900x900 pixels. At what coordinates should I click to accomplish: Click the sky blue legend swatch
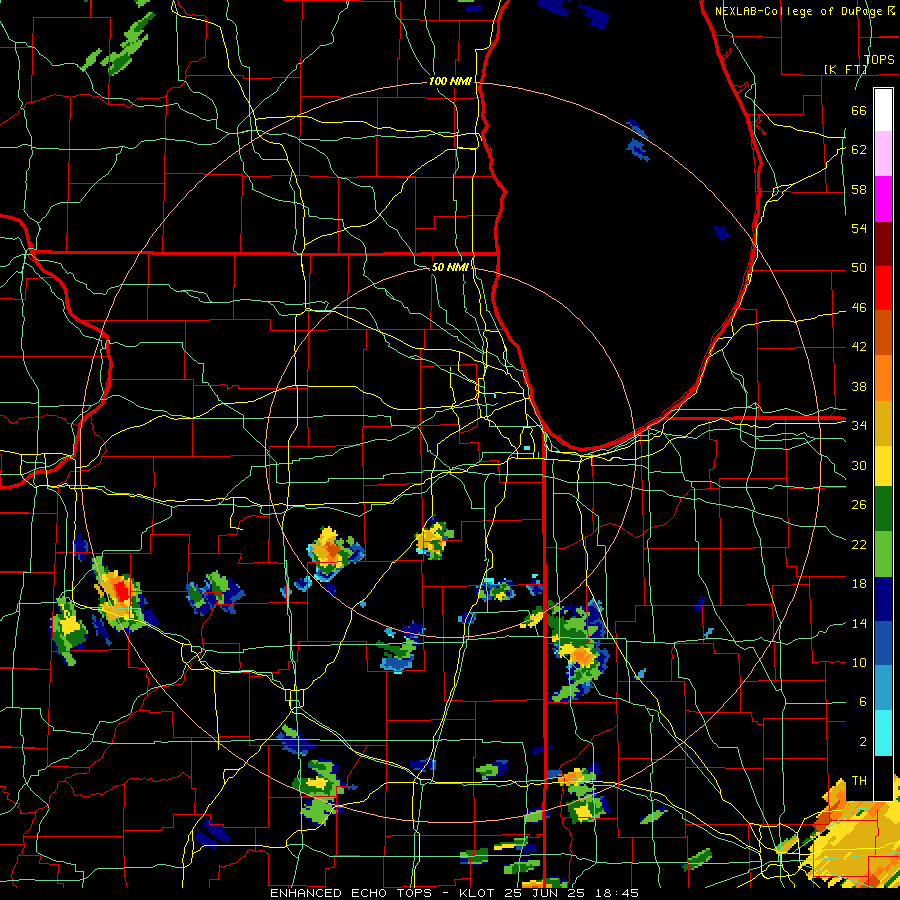[883, 688]
